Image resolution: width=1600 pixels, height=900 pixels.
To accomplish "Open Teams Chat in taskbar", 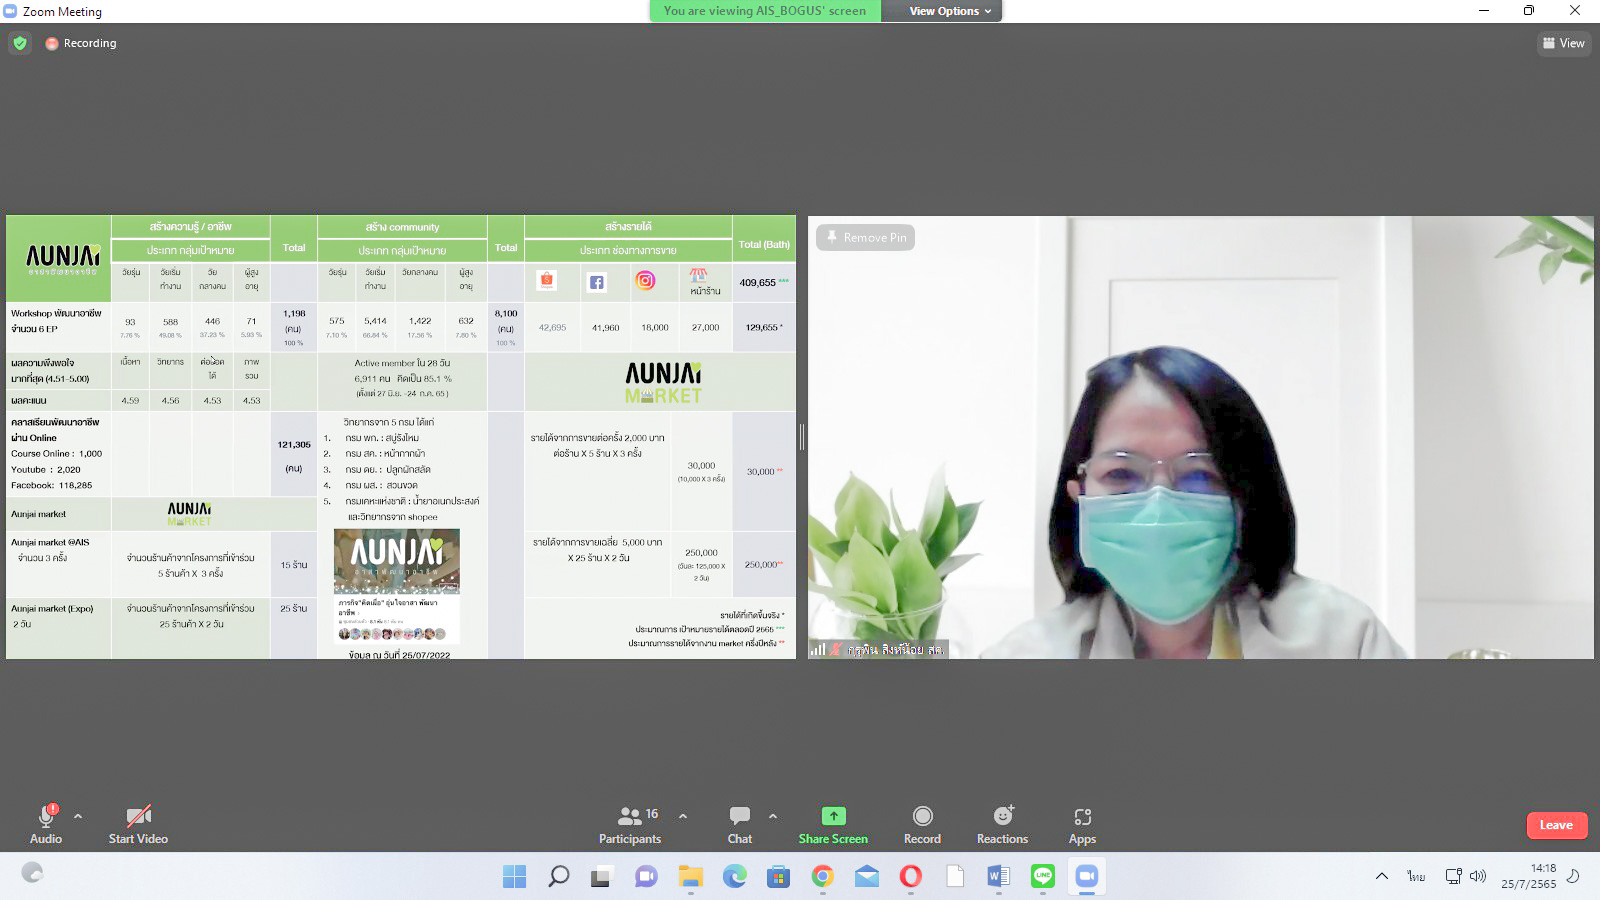I will 646,877.
